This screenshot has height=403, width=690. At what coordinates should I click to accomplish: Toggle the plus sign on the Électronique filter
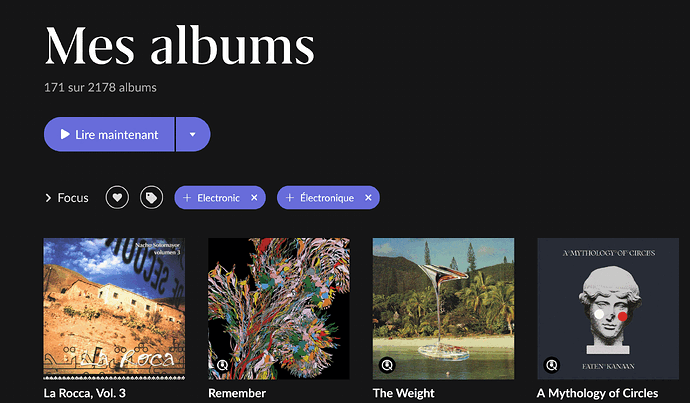coord(290,198)
